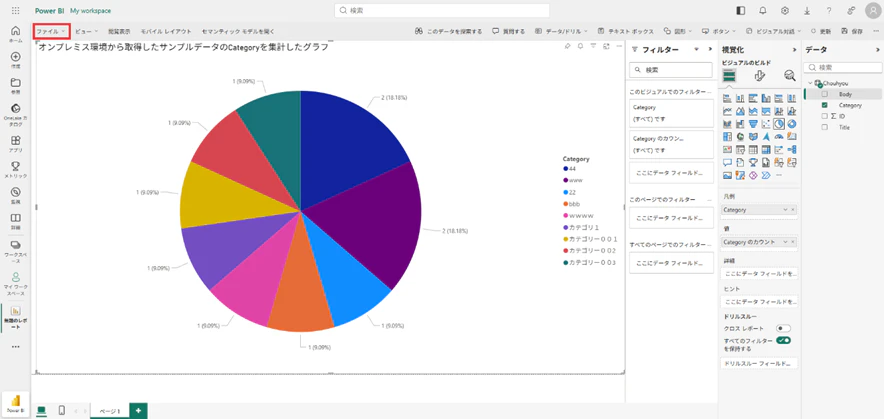884x419 pixels.
Task: Collapse the 視覚化 pane with its chevron
Action: [x=794, y=50]
